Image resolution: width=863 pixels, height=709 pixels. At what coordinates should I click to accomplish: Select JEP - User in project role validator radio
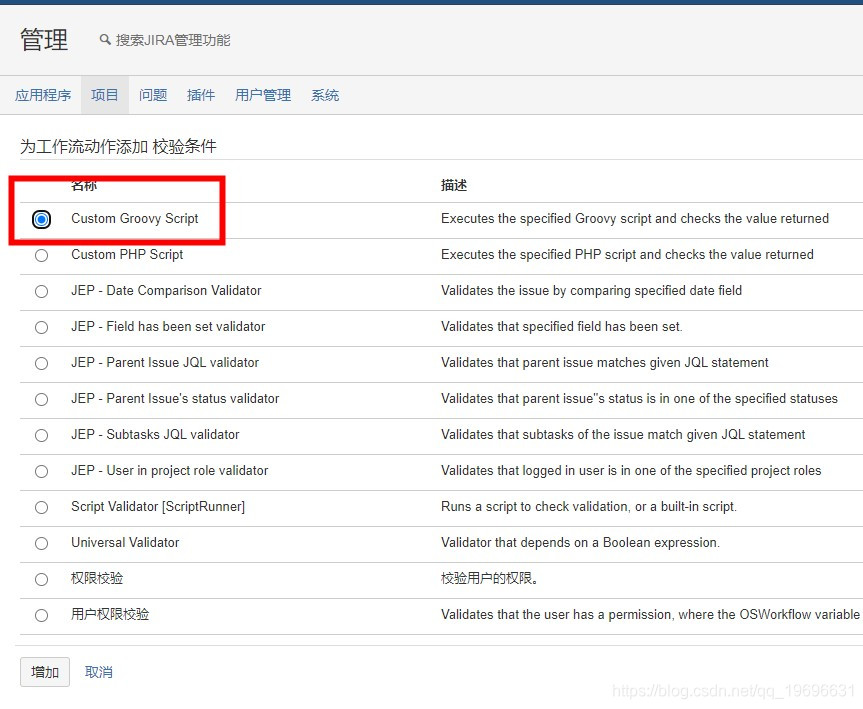tap(41, 471)
